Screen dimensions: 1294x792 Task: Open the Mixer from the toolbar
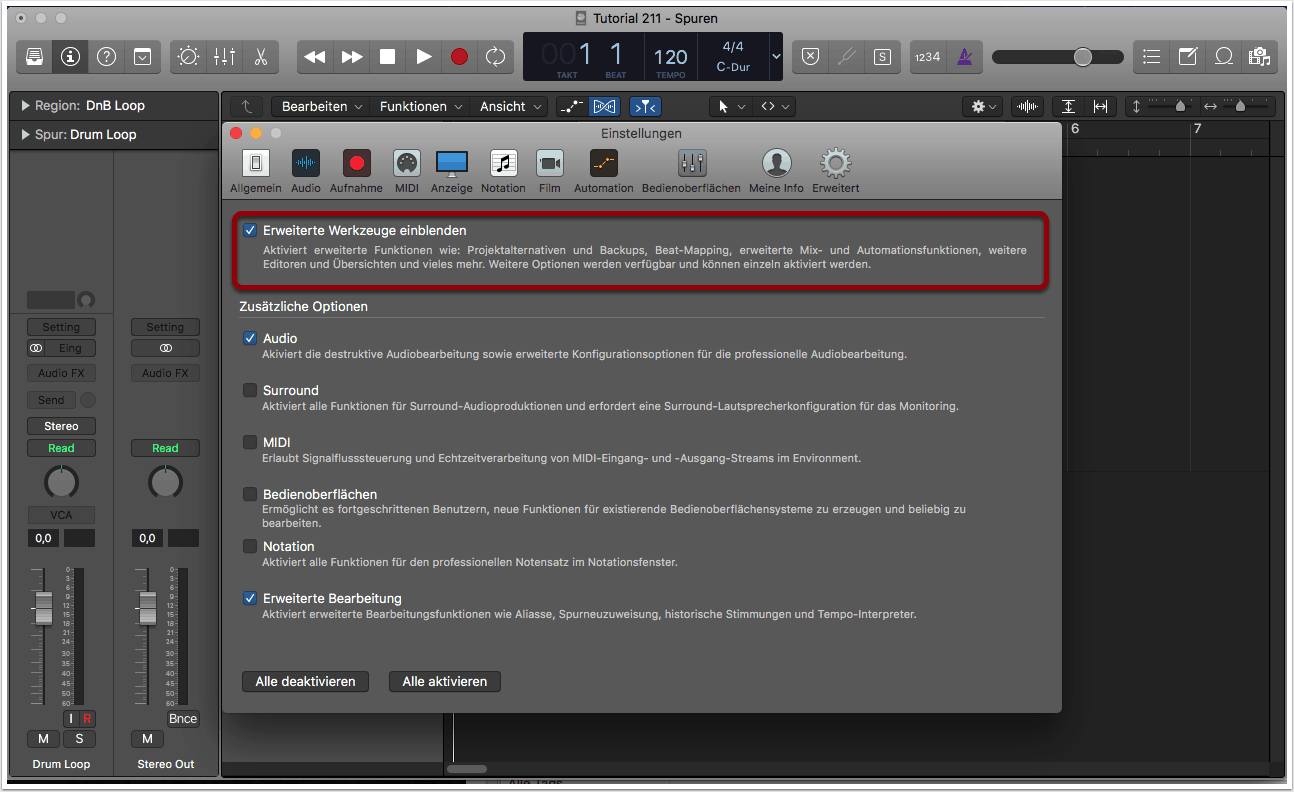pos(224,57)
